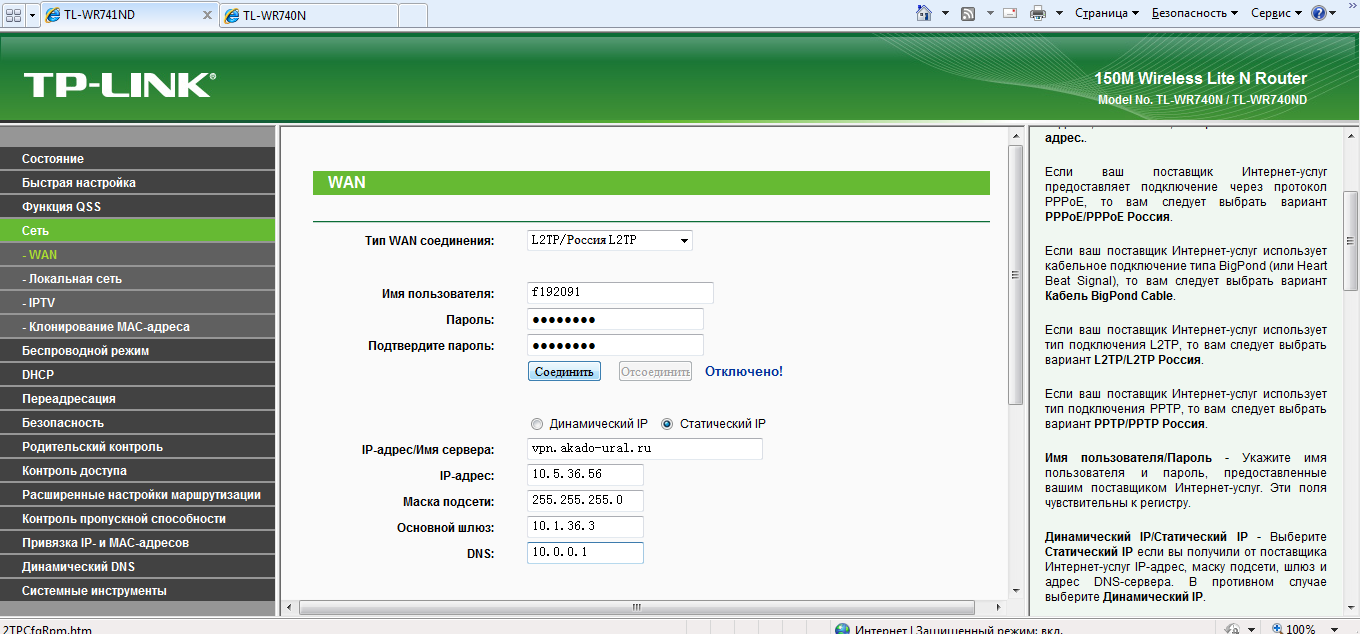Open Привязка IP- и MAC-адресов in the sidebar
The height and width of the screenshot is (634, 1360).
click(138, 543)
